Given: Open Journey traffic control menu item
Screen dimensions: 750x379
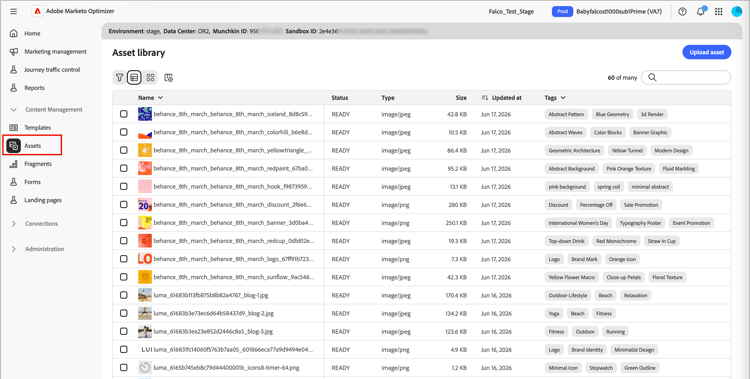Looking at the screenshot, I should coord(52,70).
